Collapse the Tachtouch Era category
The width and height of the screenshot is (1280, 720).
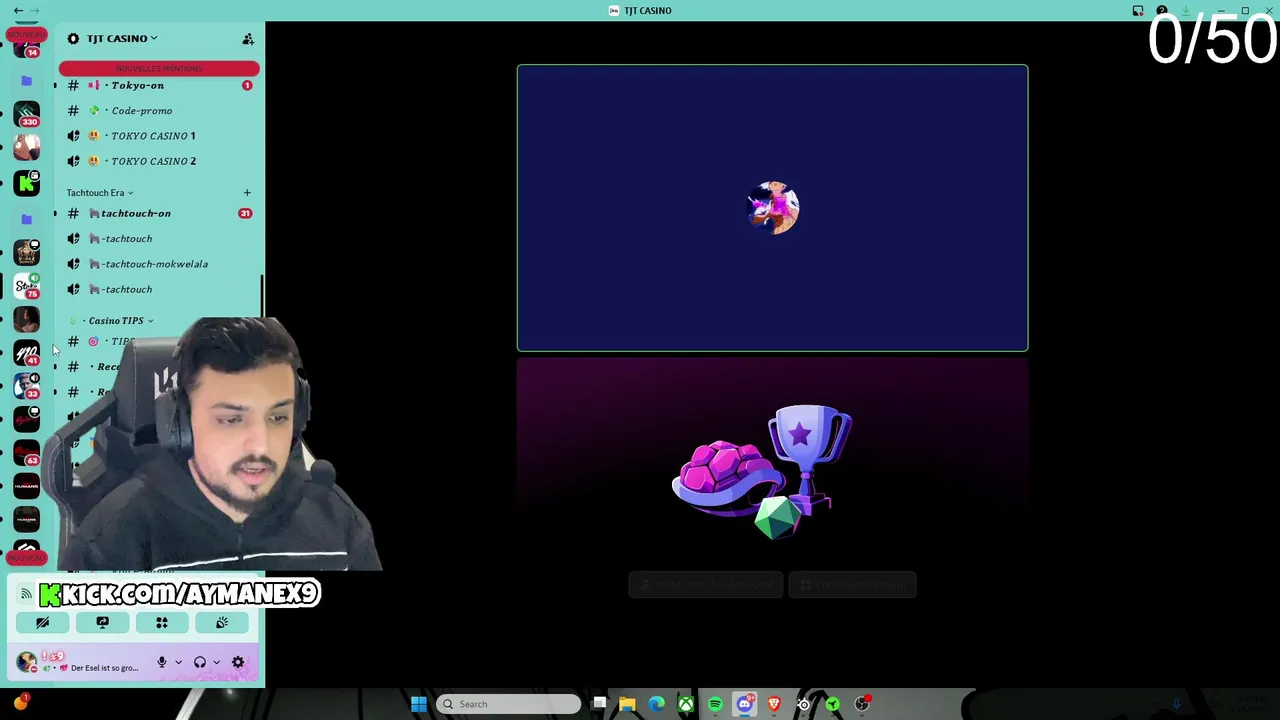pos(99,193)
